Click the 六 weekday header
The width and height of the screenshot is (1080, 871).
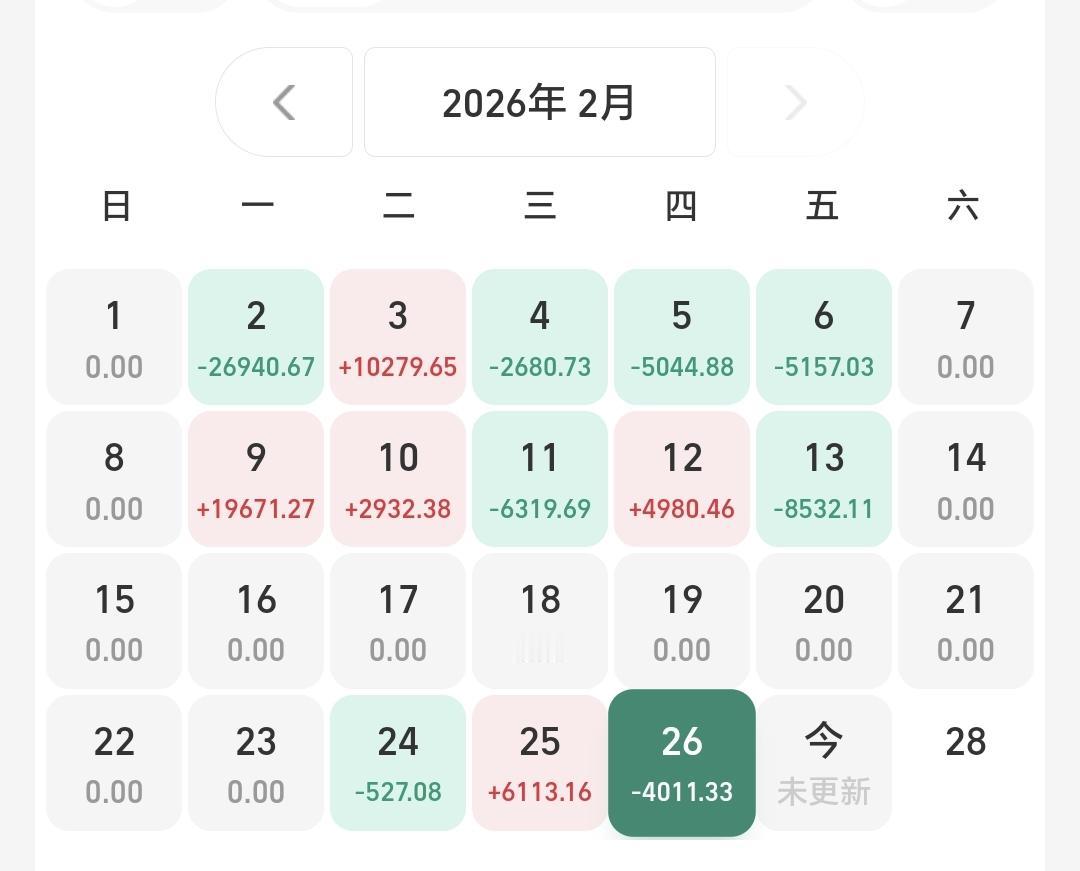pyautogui.click(x=963, y=205)
